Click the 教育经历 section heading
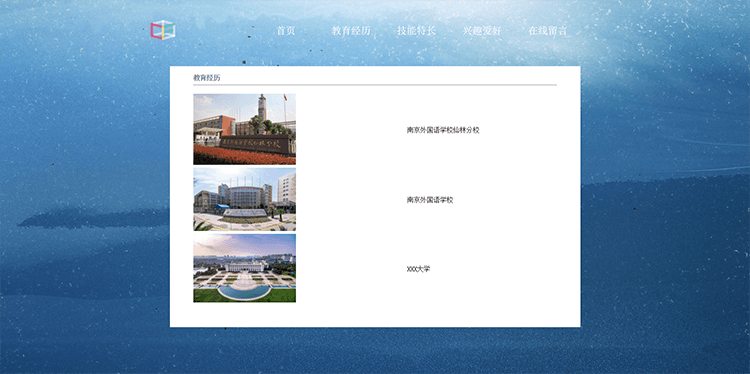Screen dimensions: 750x374 207,77
